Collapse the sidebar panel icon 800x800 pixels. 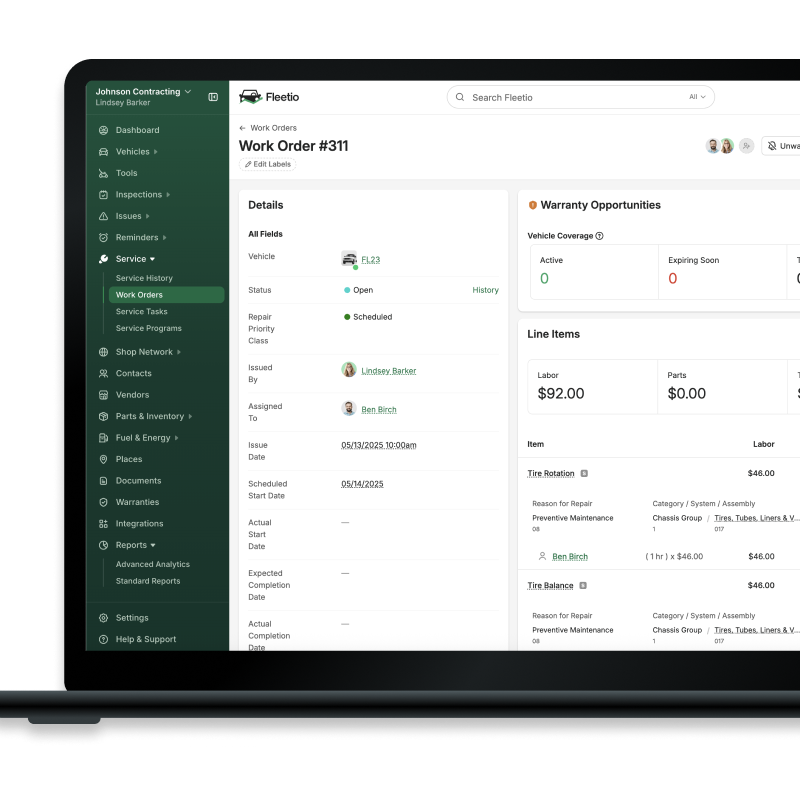(x=213, y=97)
